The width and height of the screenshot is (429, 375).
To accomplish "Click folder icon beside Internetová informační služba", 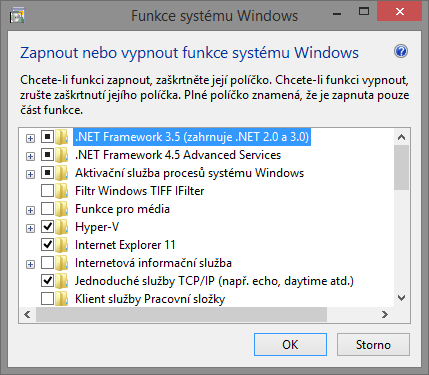I will (x=62, y=263).
